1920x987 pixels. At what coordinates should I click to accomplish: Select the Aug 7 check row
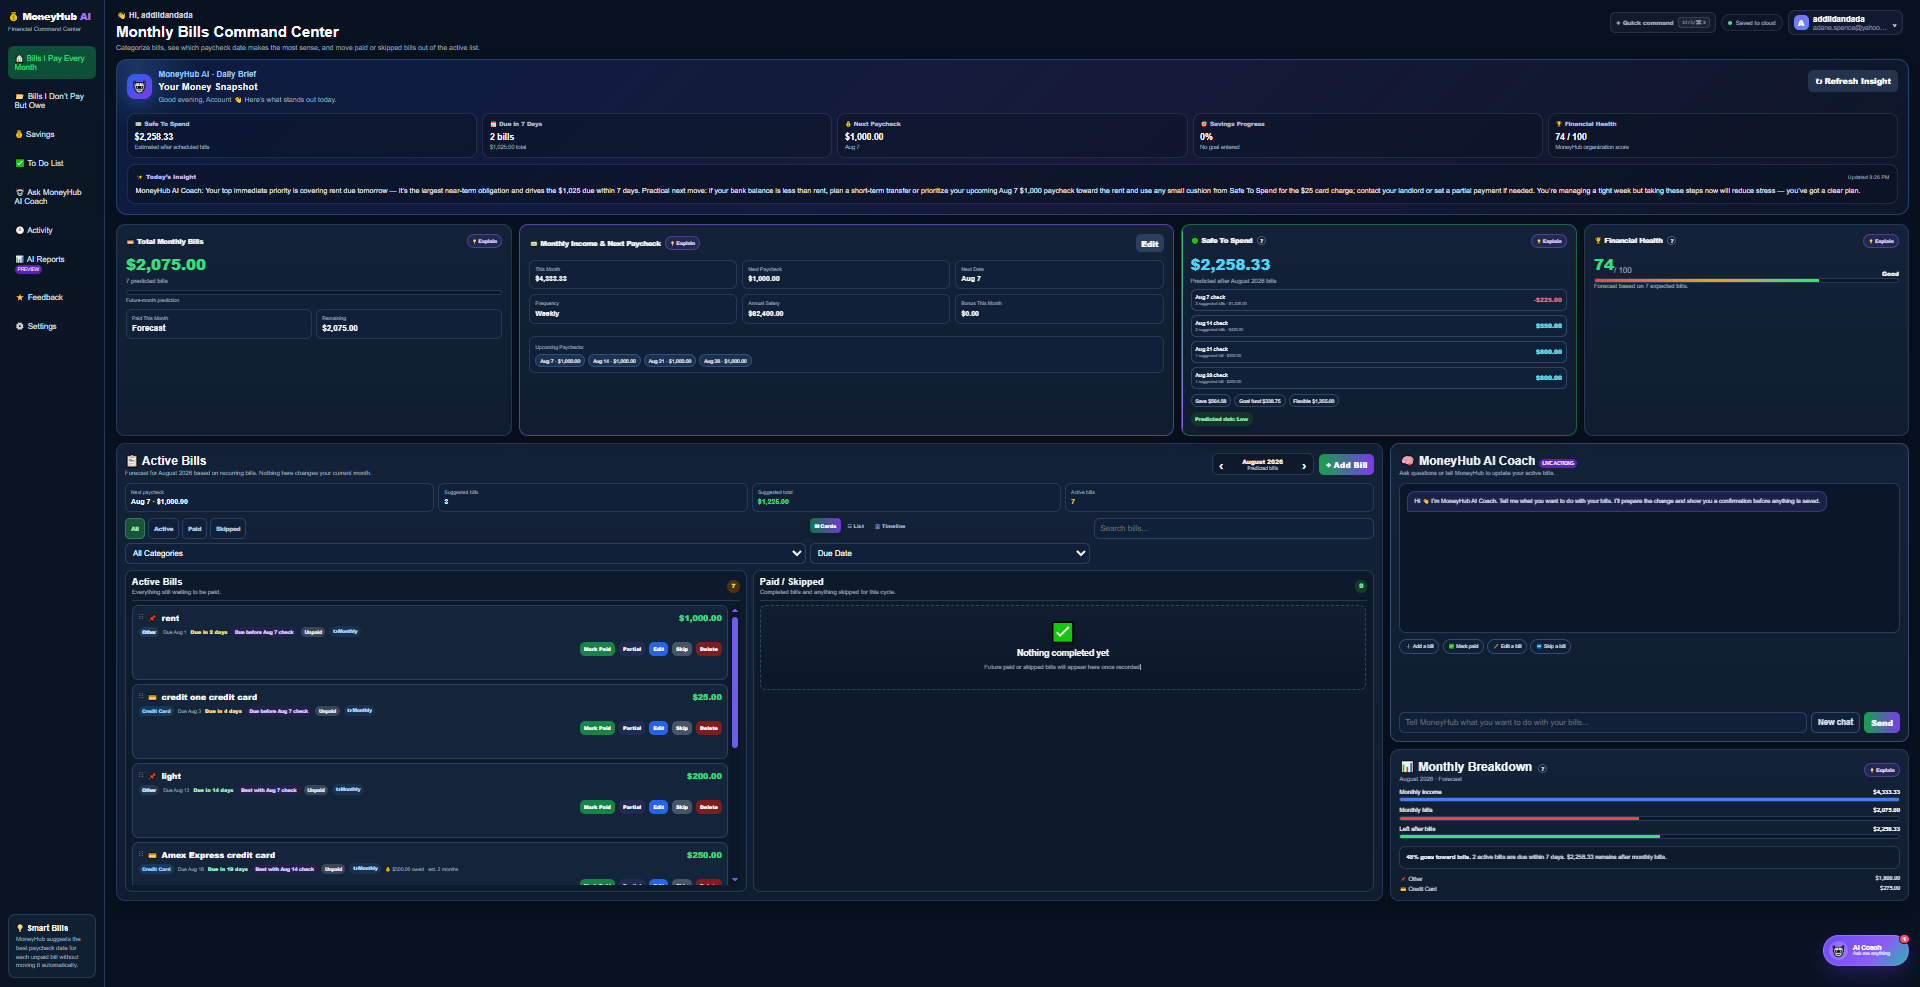click(x=1378, y=300)
